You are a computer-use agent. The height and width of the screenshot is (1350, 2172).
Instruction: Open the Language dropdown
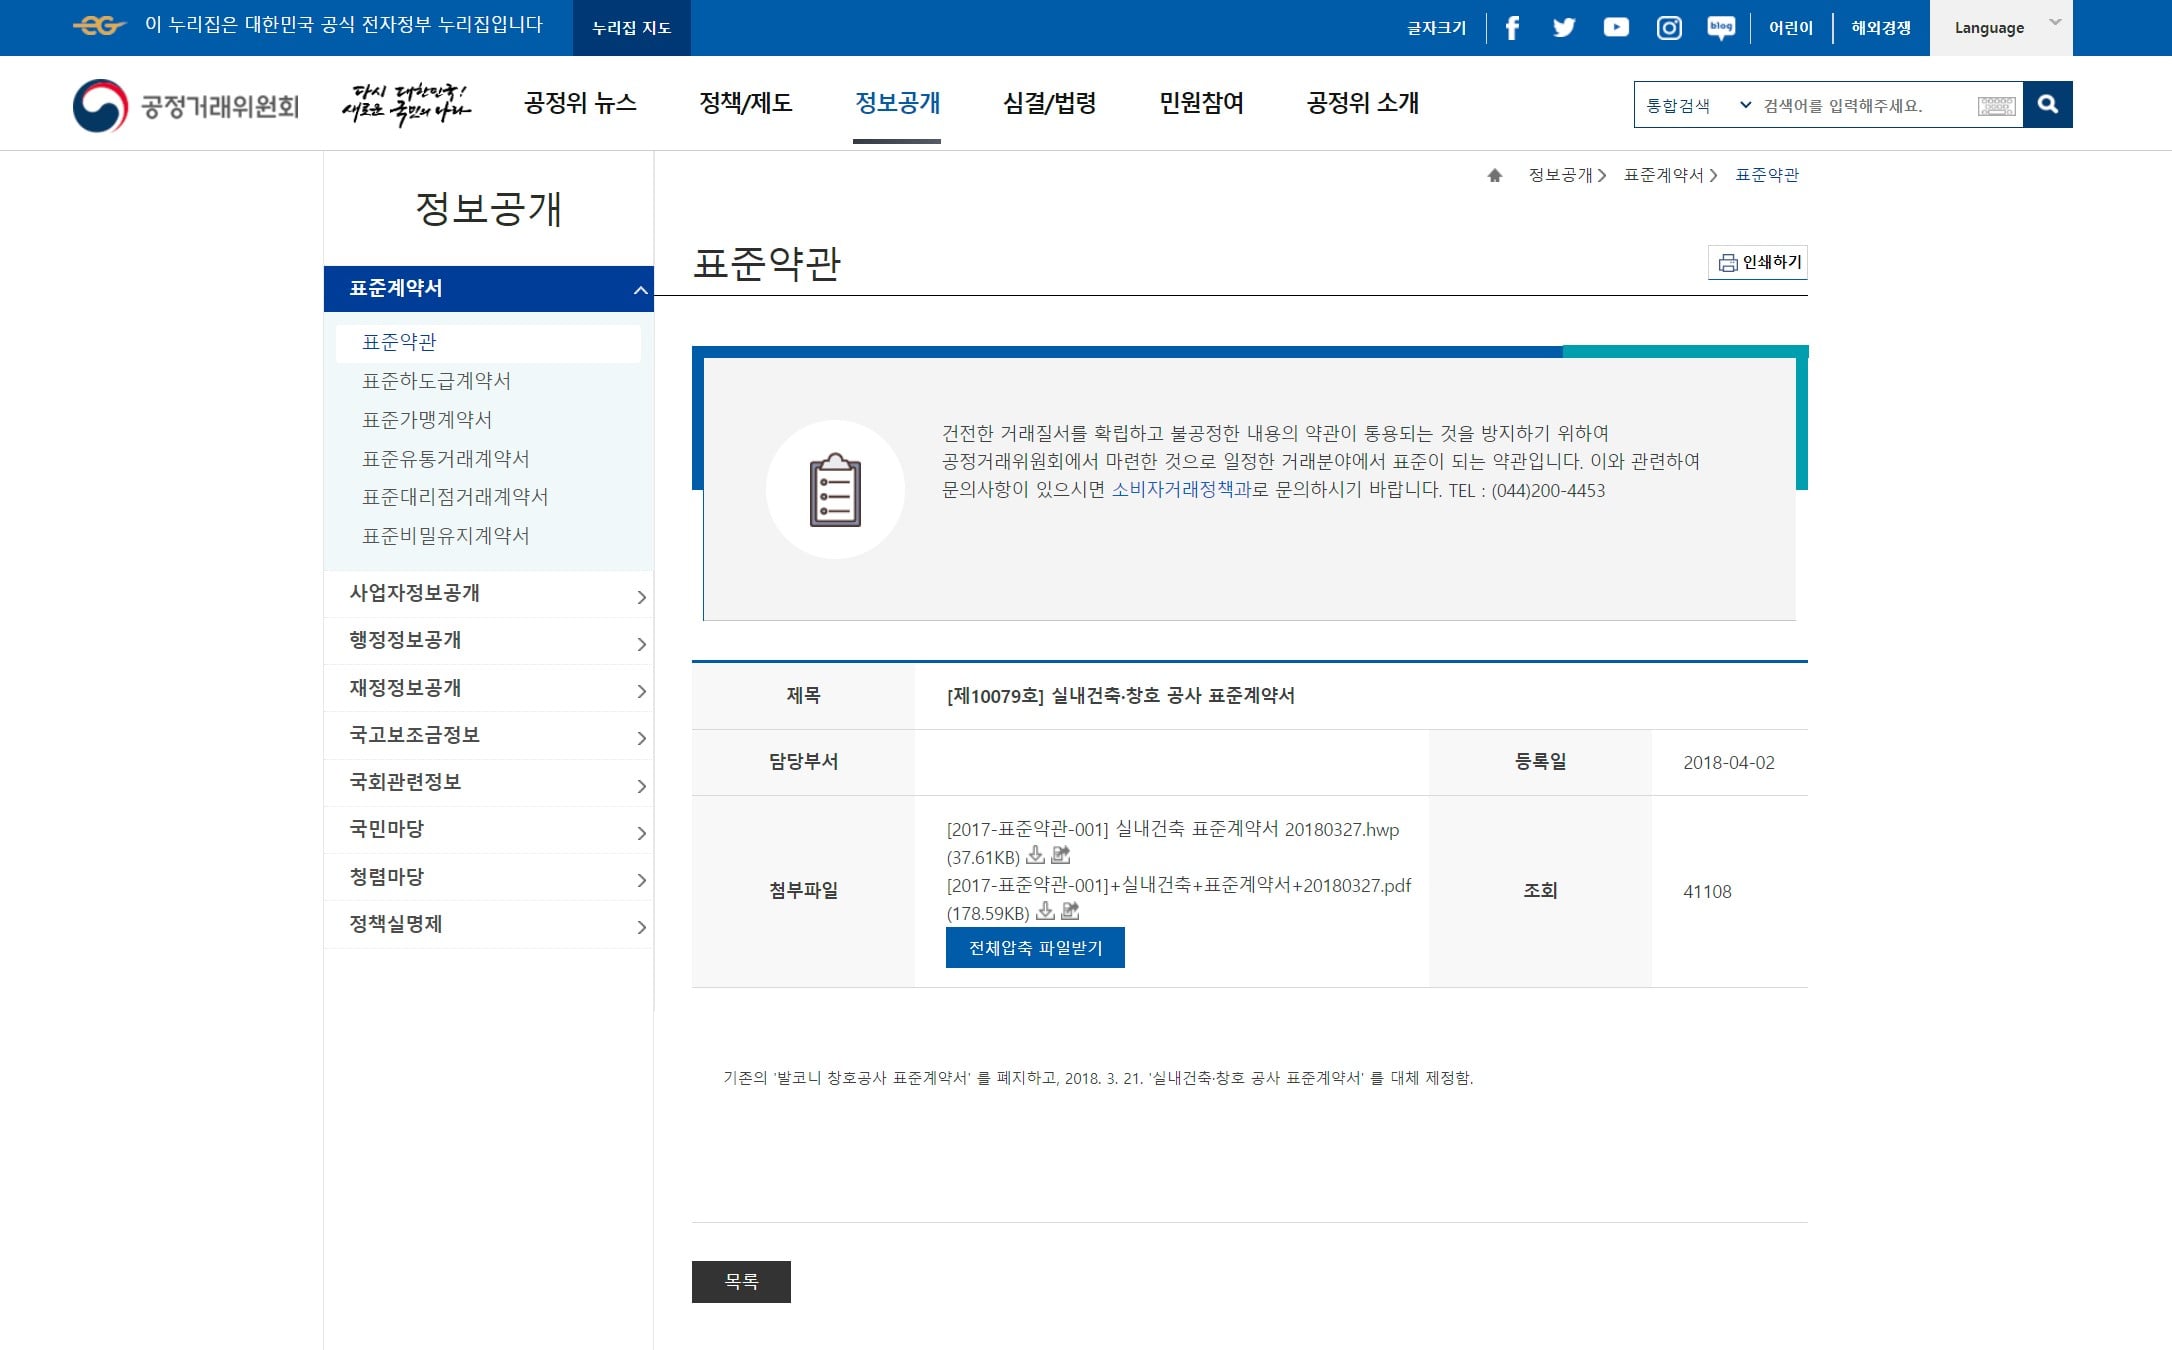click(2001, 28)
